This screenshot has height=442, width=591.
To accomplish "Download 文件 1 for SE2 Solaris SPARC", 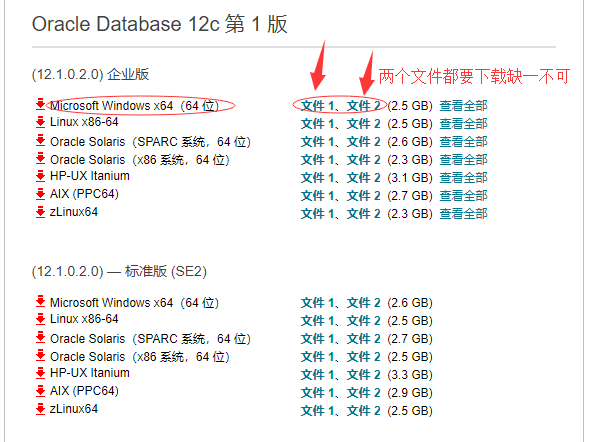I will click(317, 339).
